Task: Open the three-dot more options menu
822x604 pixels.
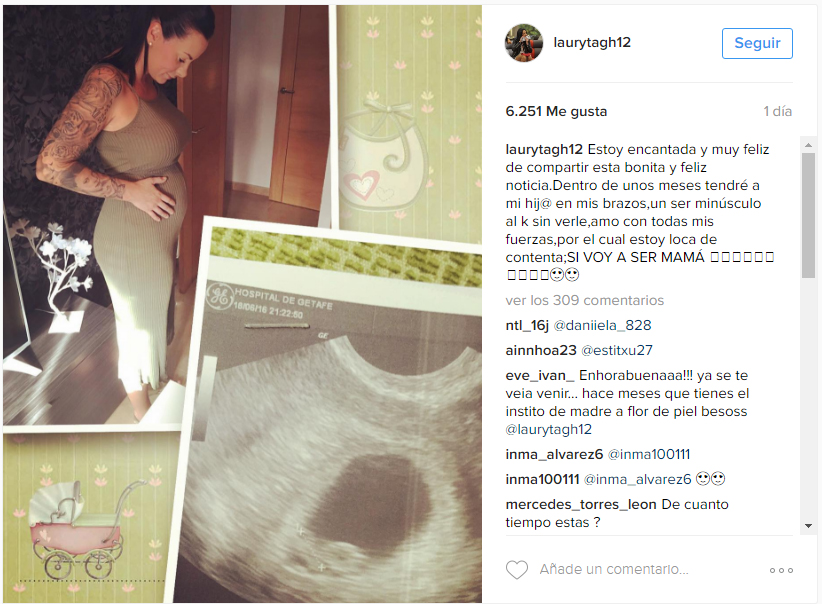Action: pos(781,570)
